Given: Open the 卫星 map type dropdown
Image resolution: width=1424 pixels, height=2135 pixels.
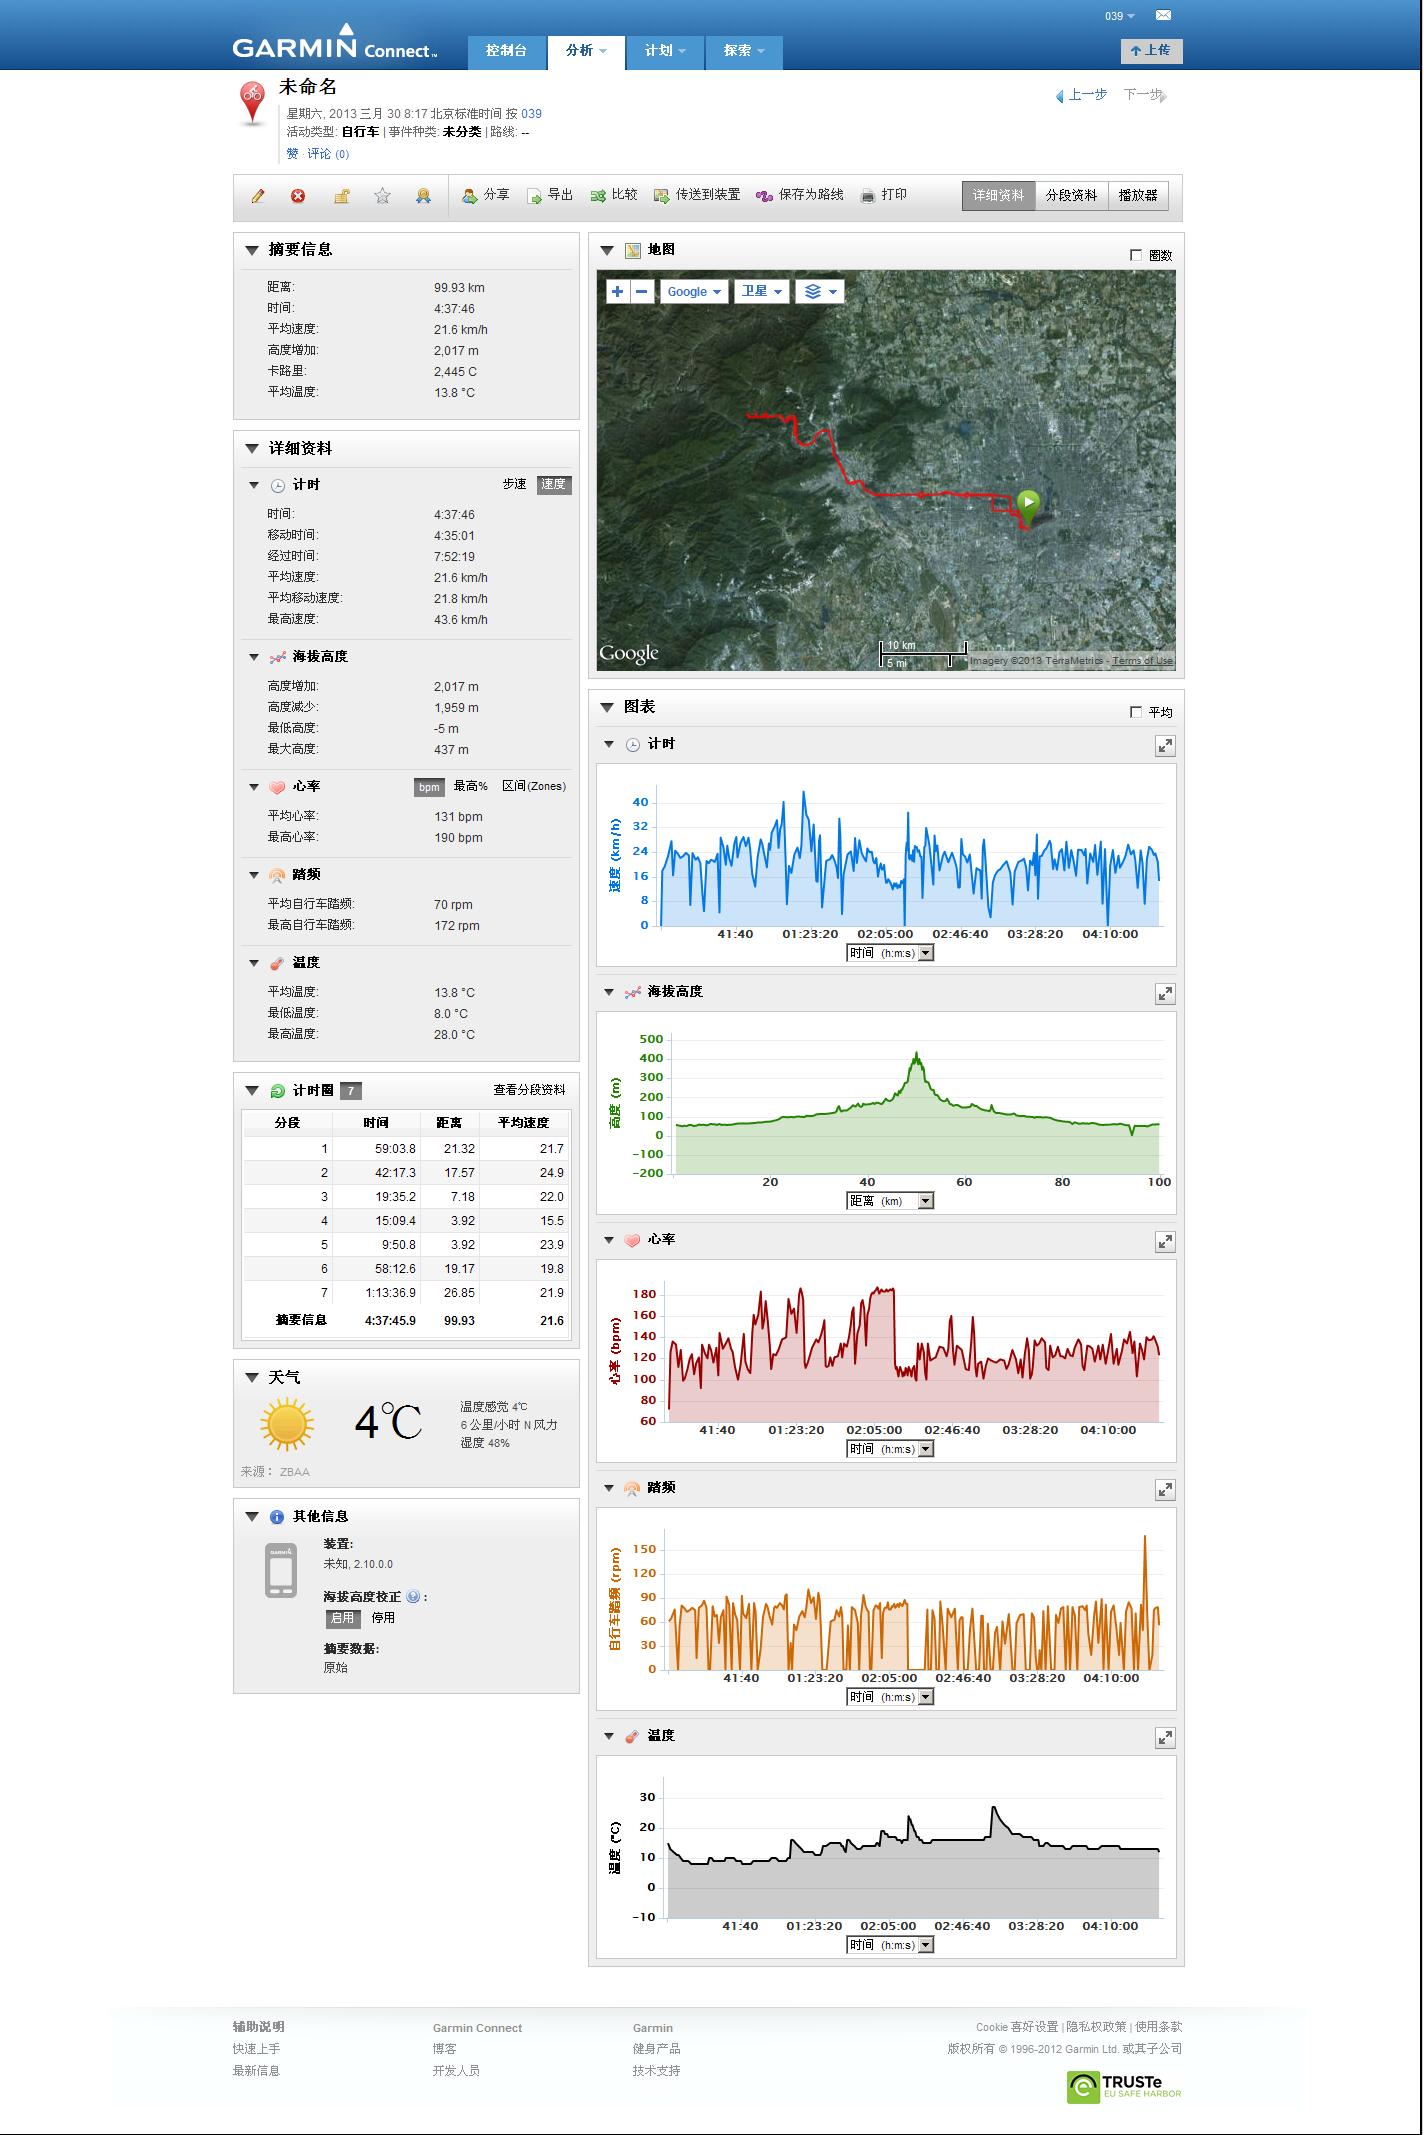Looking at the screenshot, I should pos(762,291).
